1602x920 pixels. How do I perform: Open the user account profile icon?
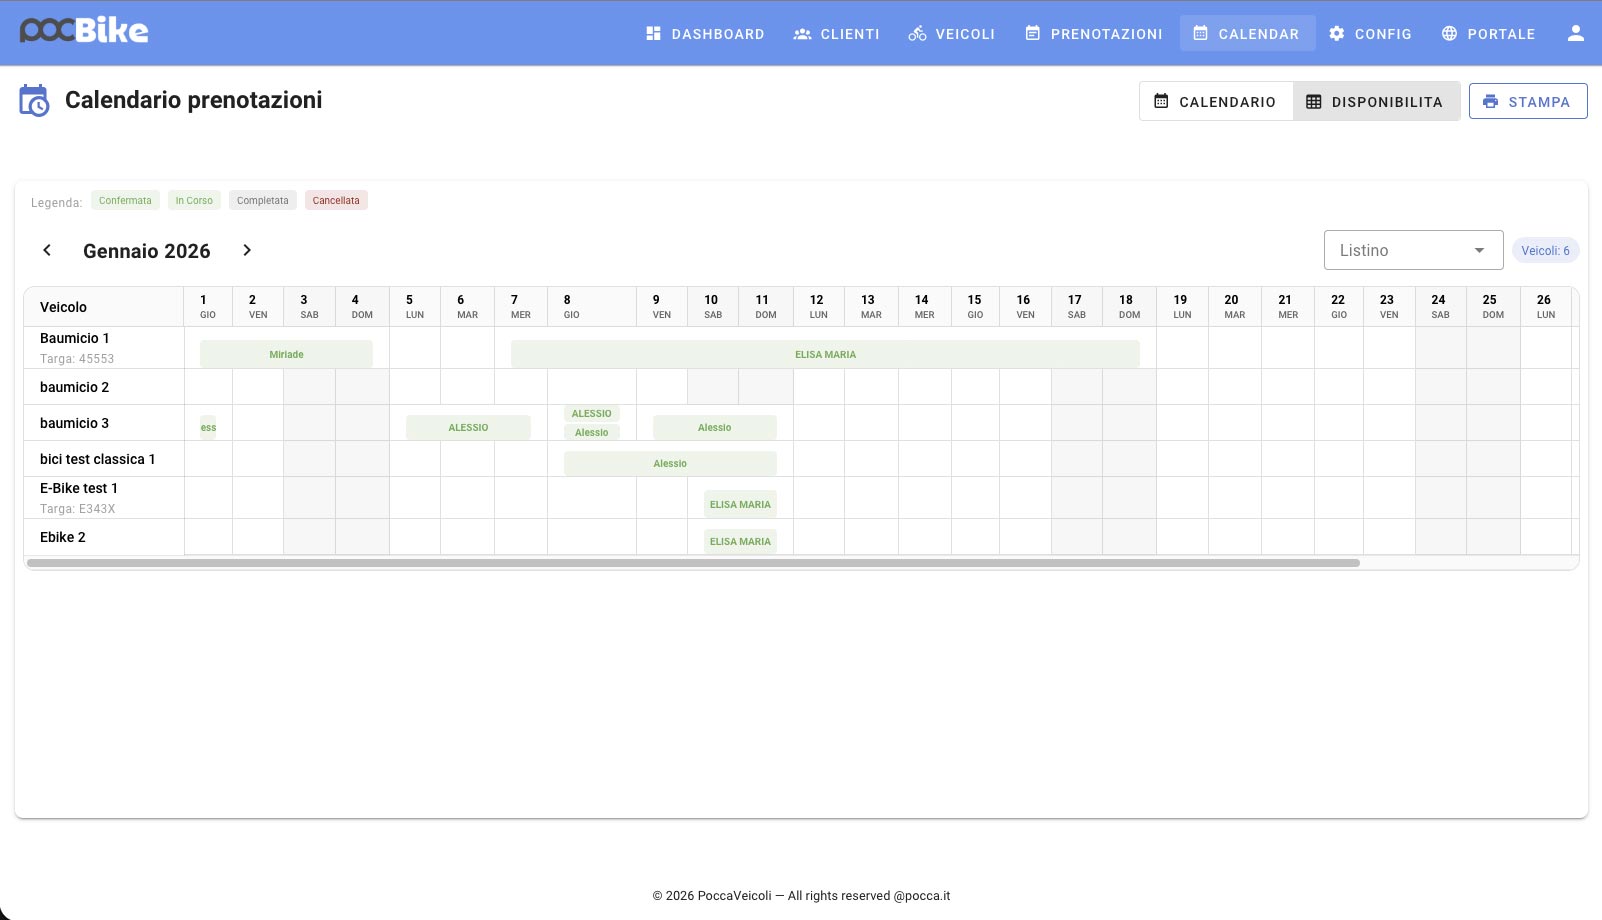click(1576, 33)
